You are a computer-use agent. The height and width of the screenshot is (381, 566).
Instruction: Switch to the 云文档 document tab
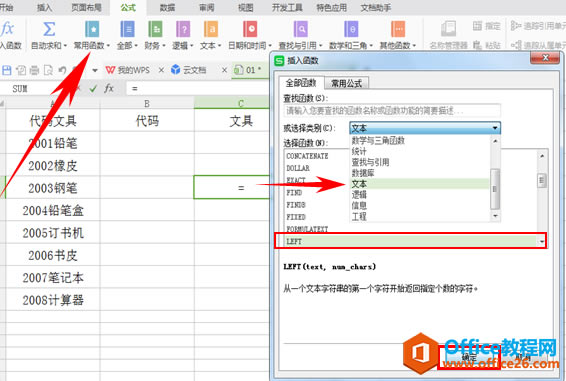coord(195,70)
